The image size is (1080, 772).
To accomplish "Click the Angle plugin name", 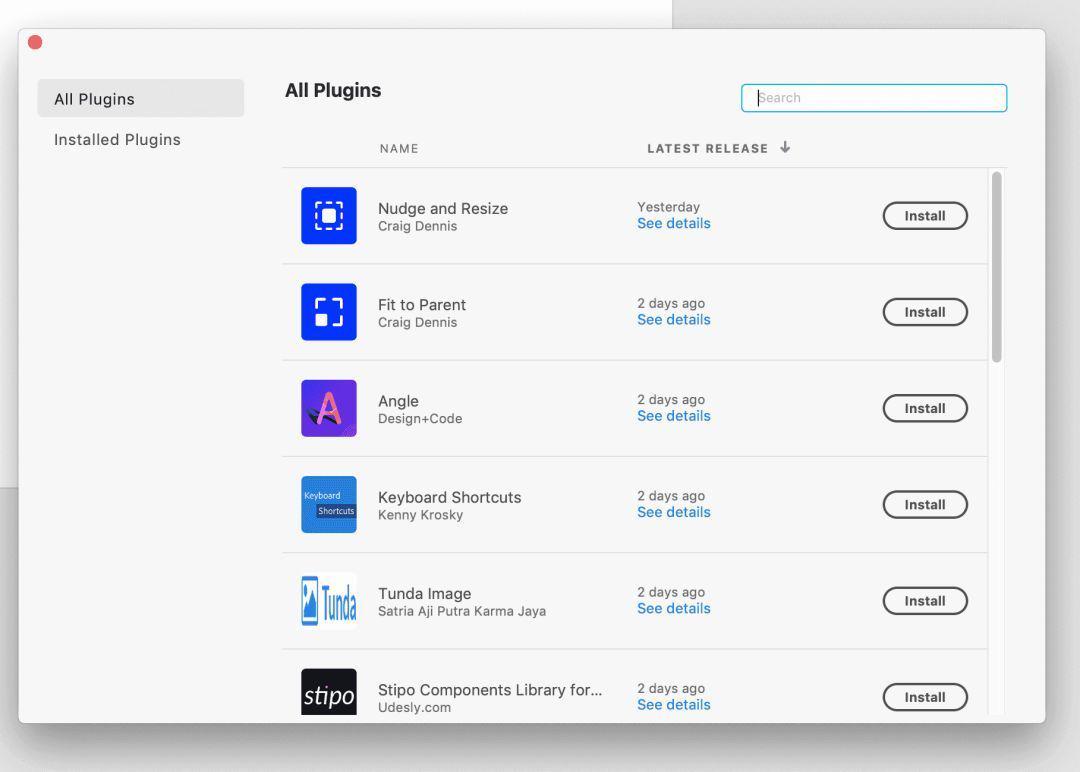I will 398,401.
